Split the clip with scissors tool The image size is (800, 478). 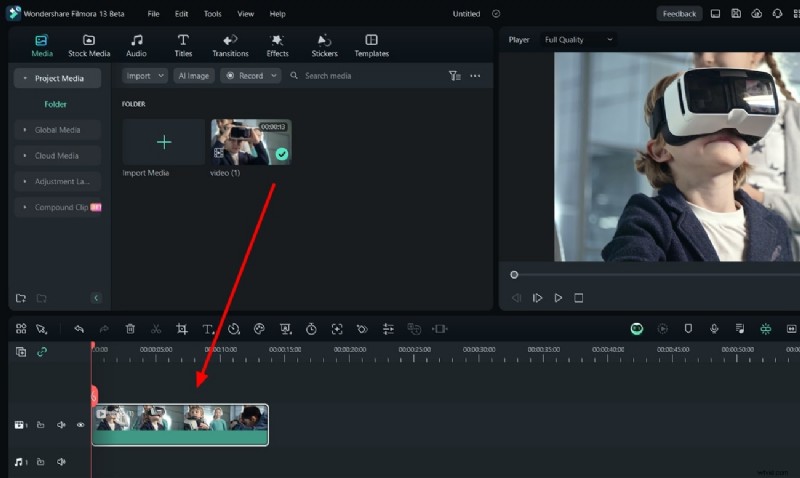click(x=156, y=329)
